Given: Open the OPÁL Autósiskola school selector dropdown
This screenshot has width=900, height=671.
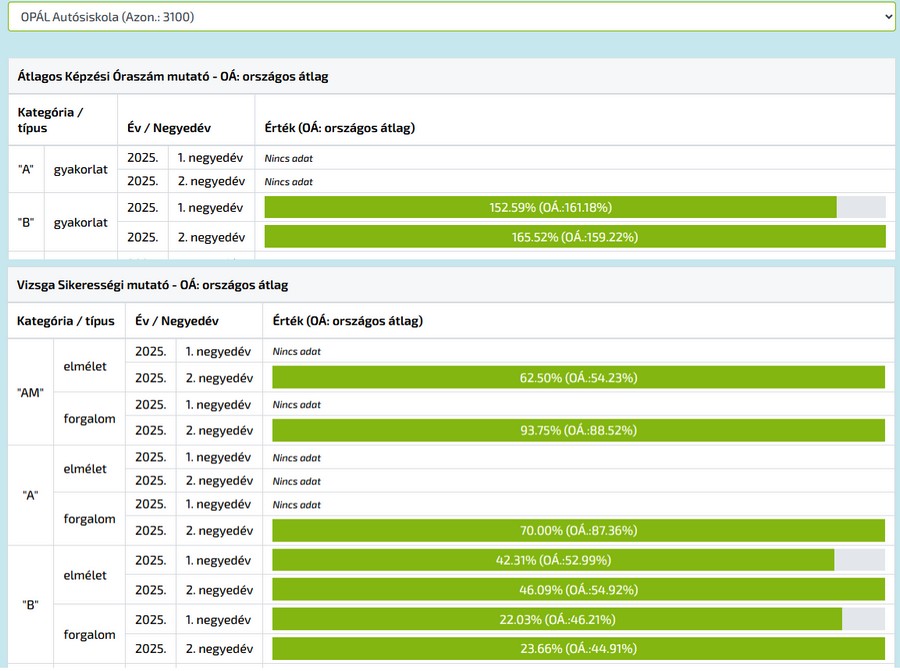Looking at the screenshot, I should pos(450,17).
